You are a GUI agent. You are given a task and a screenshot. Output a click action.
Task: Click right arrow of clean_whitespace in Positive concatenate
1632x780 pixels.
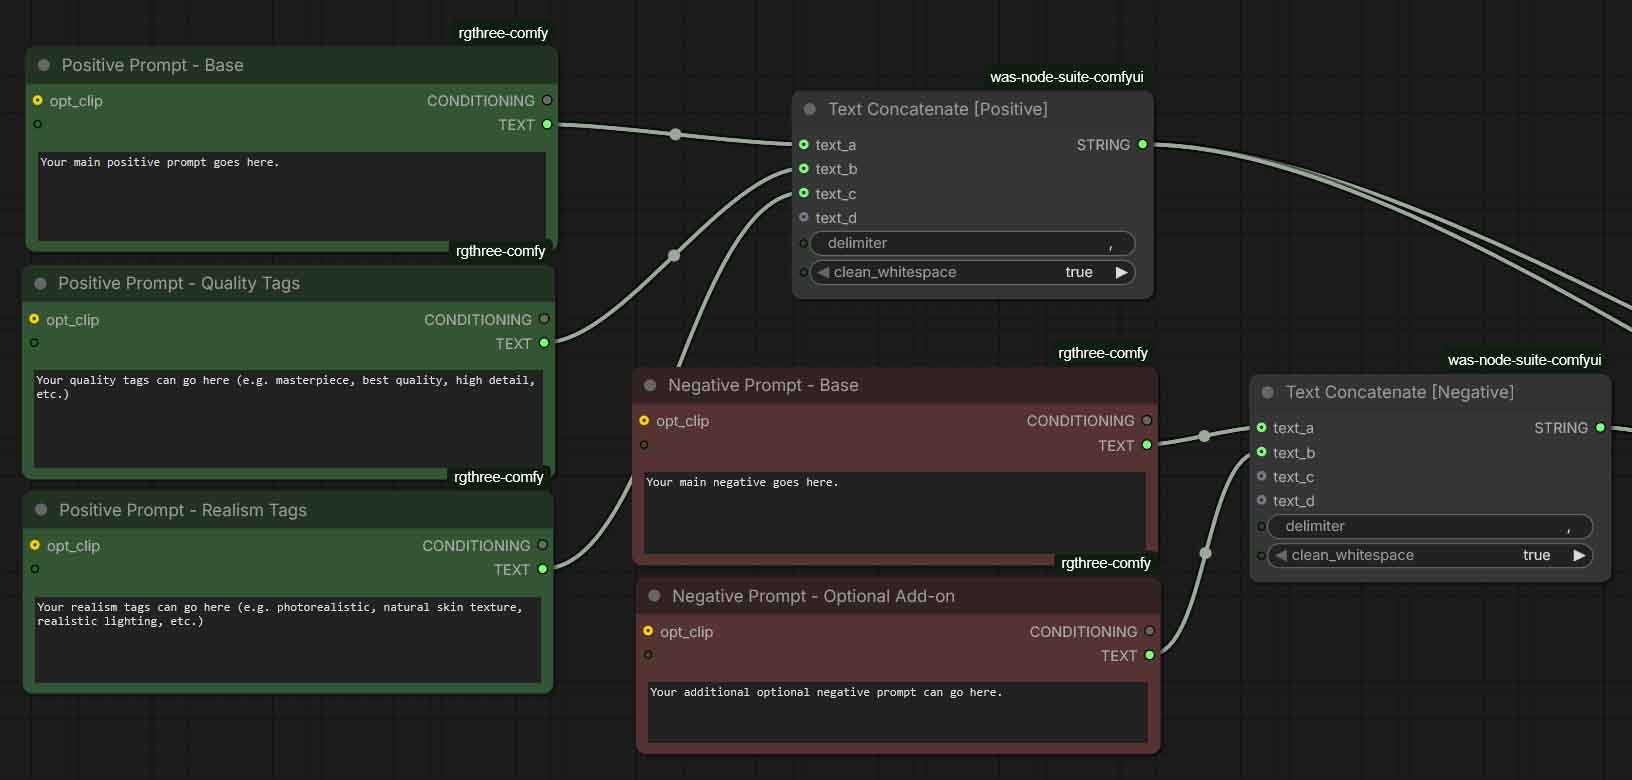click(x=1121, y=272)
